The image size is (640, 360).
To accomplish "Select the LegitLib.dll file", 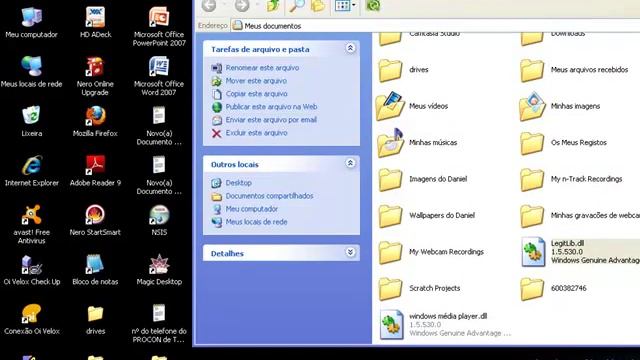I will (x=580, y=252).
